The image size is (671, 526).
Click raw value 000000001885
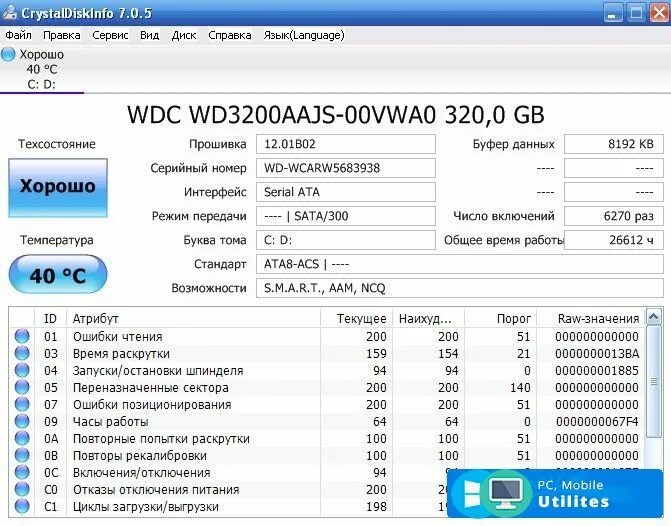(x=597, y=371)
